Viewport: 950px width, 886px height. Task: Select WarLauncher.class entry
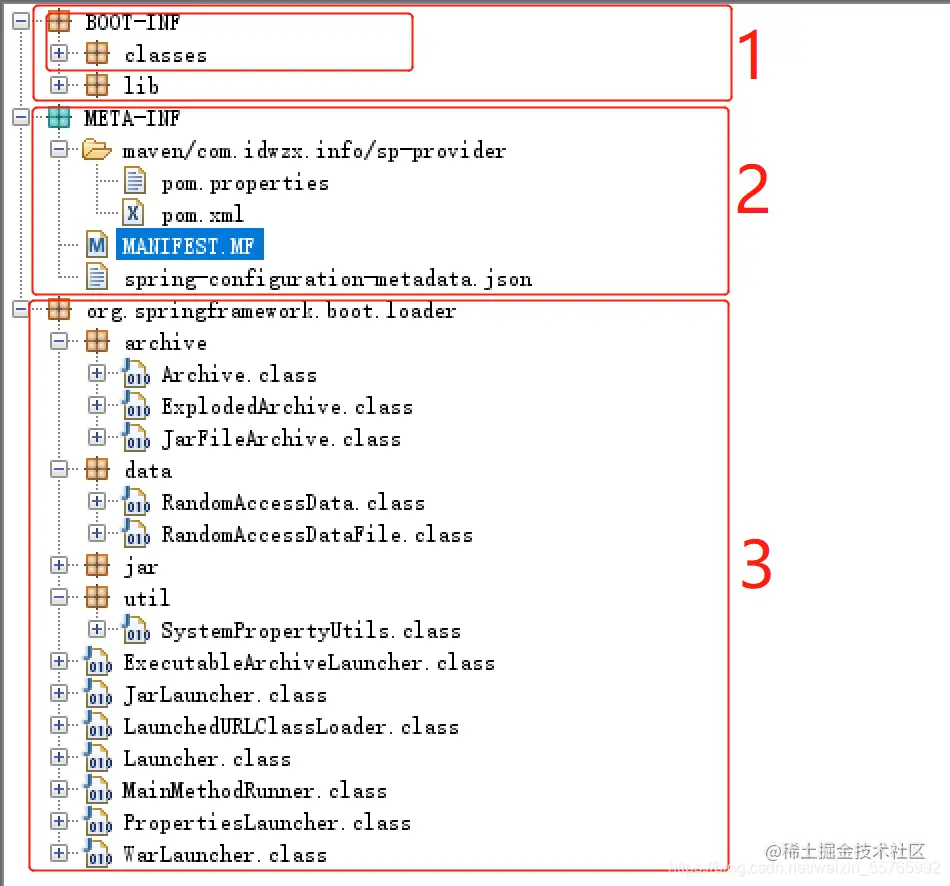225,854
